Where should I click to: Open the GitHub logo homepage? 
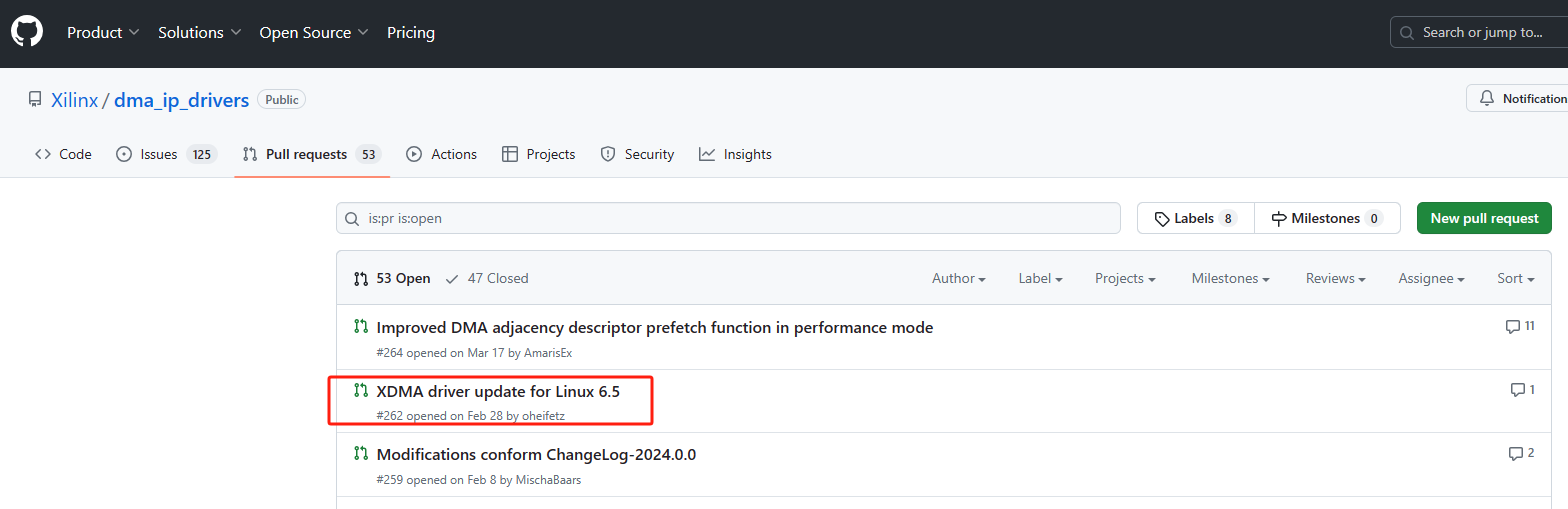tap(27, 32)
